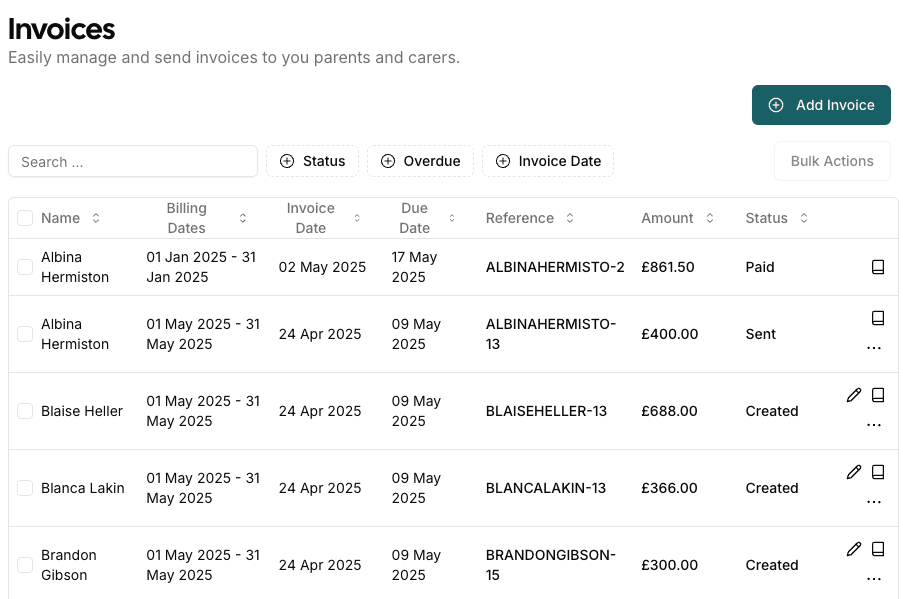Viewport: 903px width, 599px height.
Task: Open the document icon on Brandon Gibson's row
Action: (x=878, y=549)
